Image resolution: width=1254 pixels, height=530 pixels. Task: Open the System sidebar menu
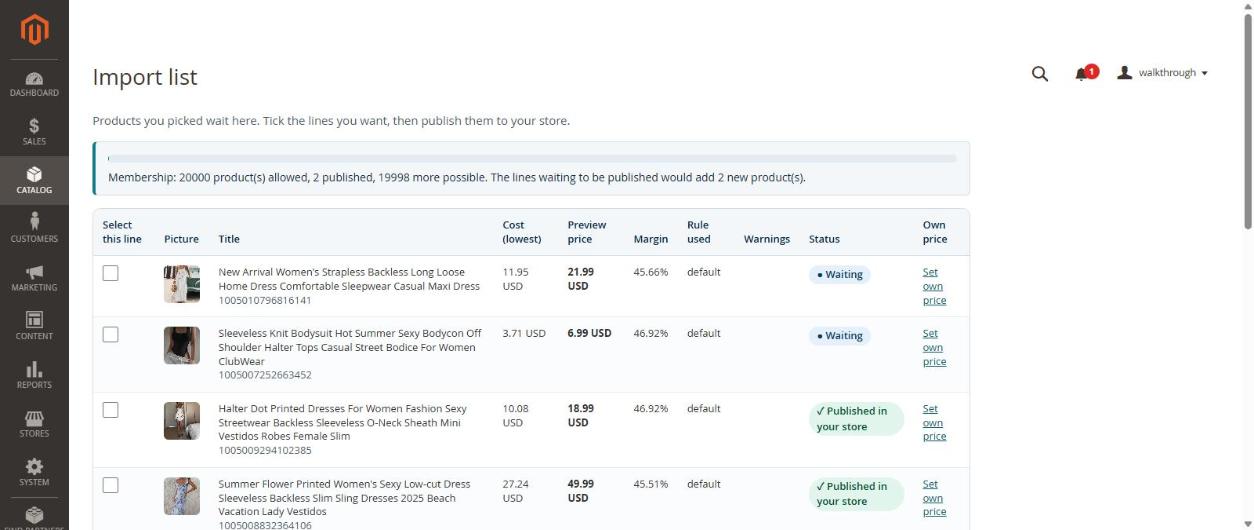pyautogui.click(x=34, y=472)
